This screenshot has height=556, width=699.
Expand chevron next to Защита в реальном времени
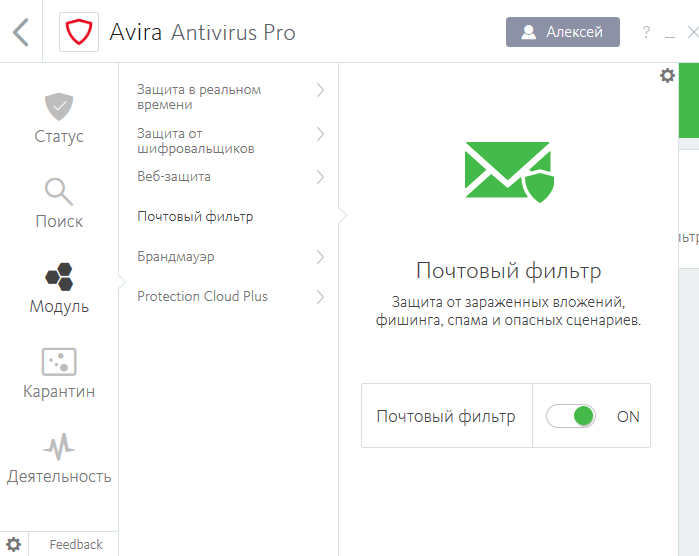[x=320, y=90]
